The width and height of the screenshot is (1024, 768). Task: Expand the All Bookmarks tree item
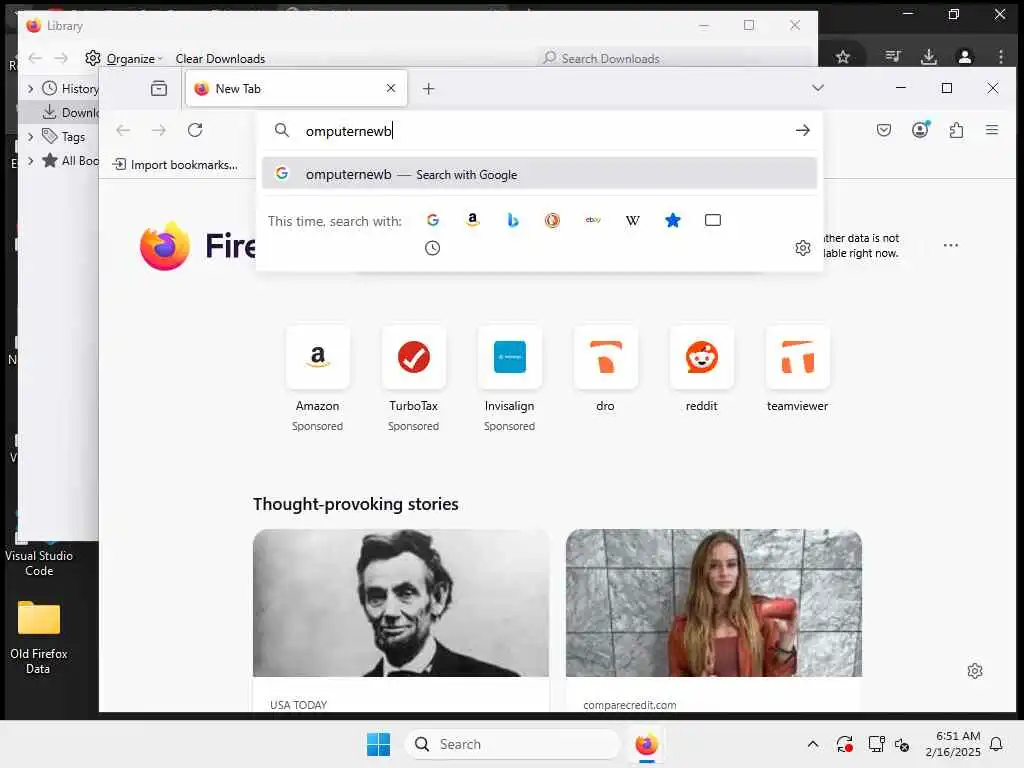point(30,161)
